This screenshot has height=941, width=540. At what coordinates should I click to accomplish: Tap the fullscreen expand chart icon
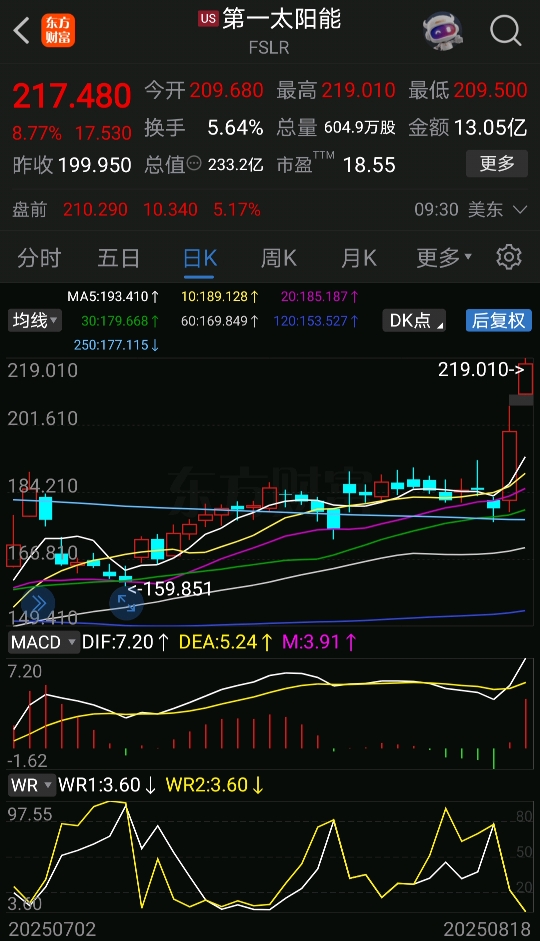(127, 603)
